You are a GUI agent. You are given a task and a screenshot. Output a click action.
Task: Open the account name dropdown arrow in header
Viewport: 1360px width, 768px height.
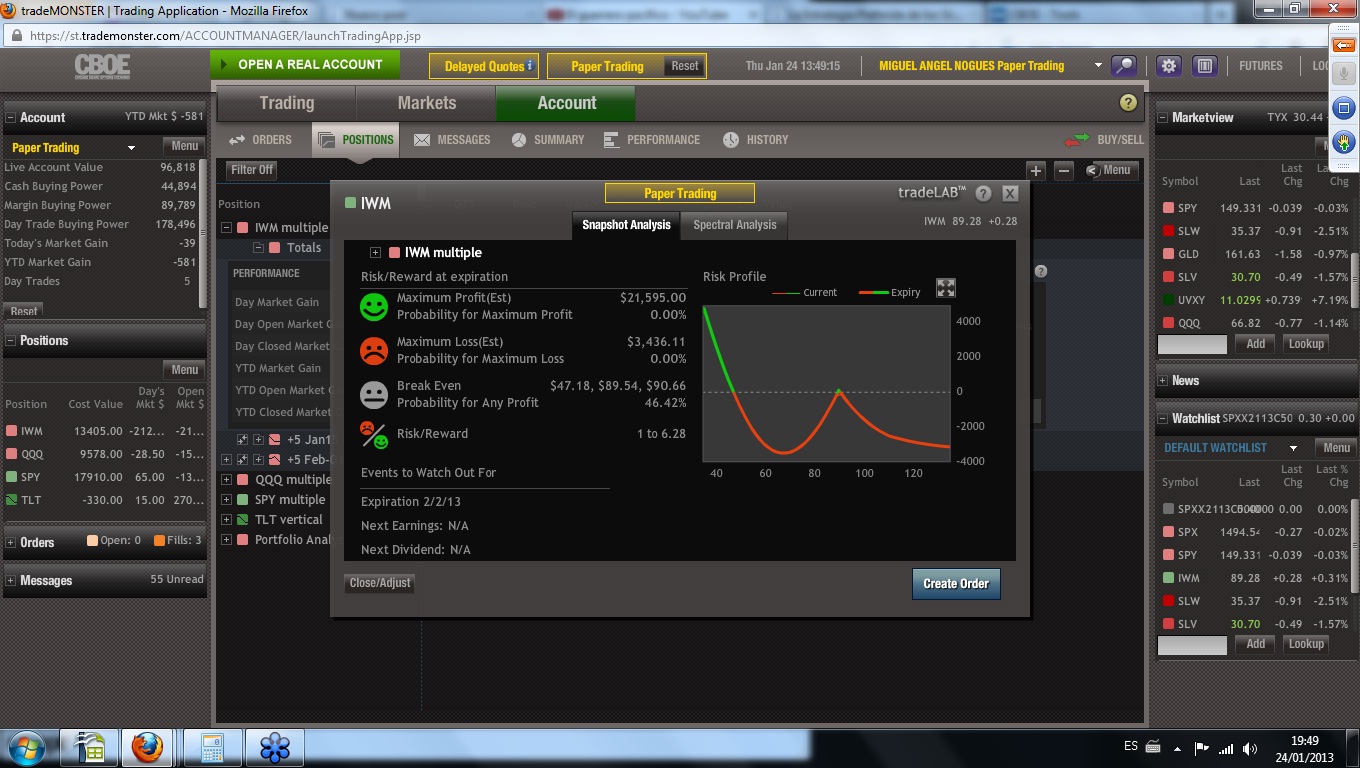coord(1098,66)
